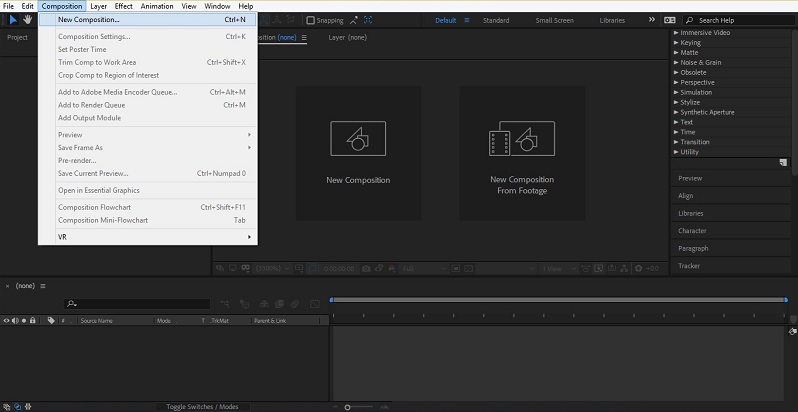Toggle the lock column in timeline
Viewport: 798px width, 412px height.
33,321
